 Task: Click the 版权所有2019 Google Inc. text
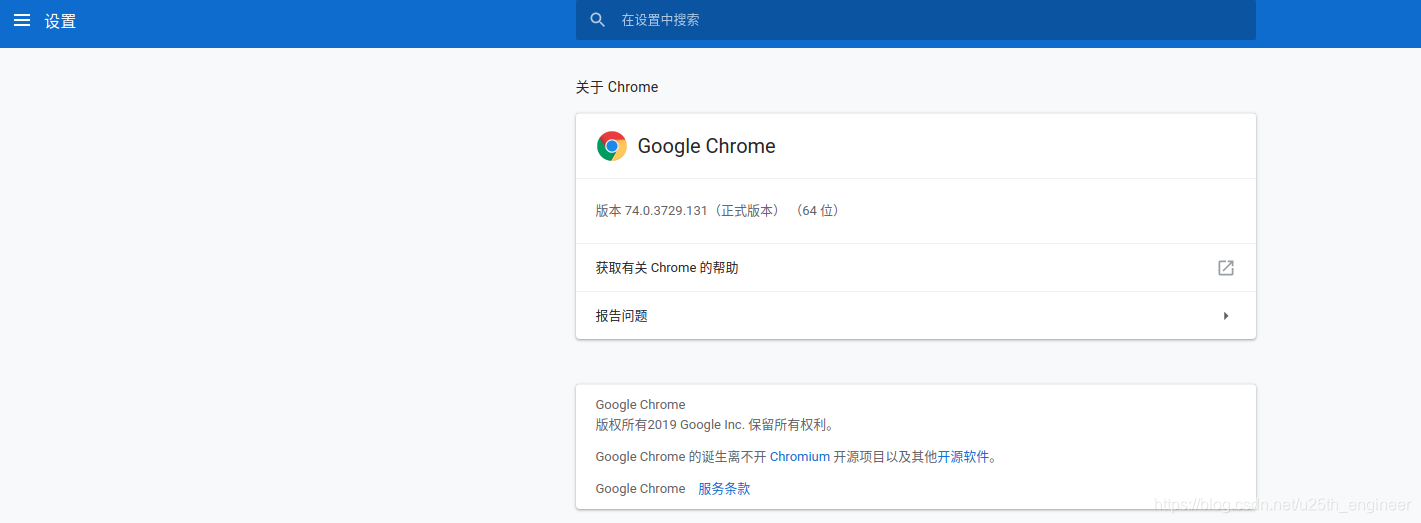(715, 425)
